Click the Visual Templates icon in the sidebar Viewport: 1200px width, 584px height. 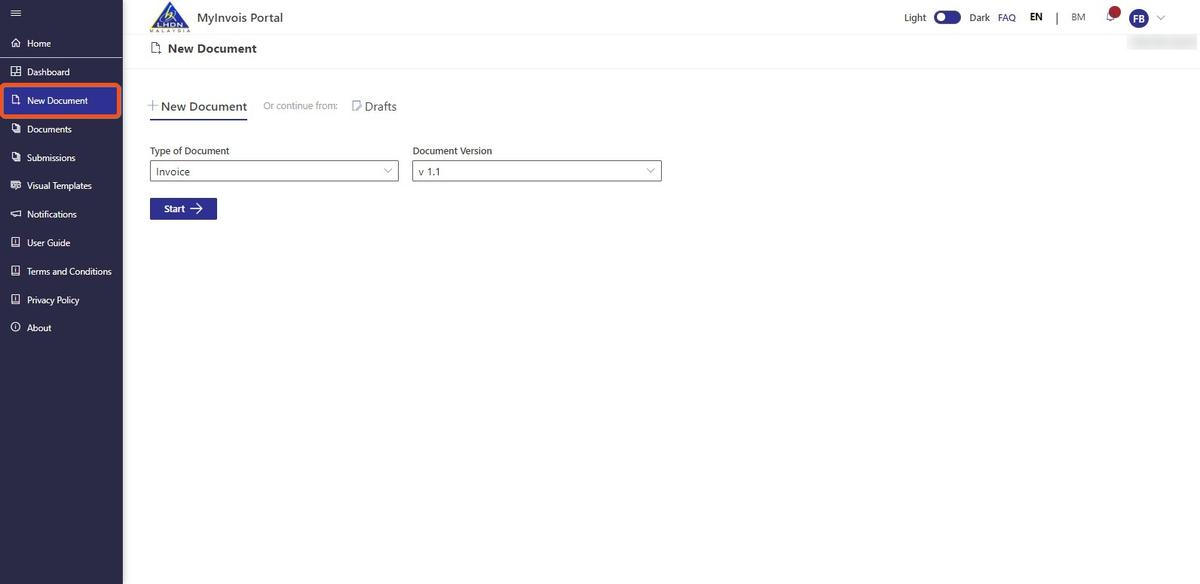(15, 185)
